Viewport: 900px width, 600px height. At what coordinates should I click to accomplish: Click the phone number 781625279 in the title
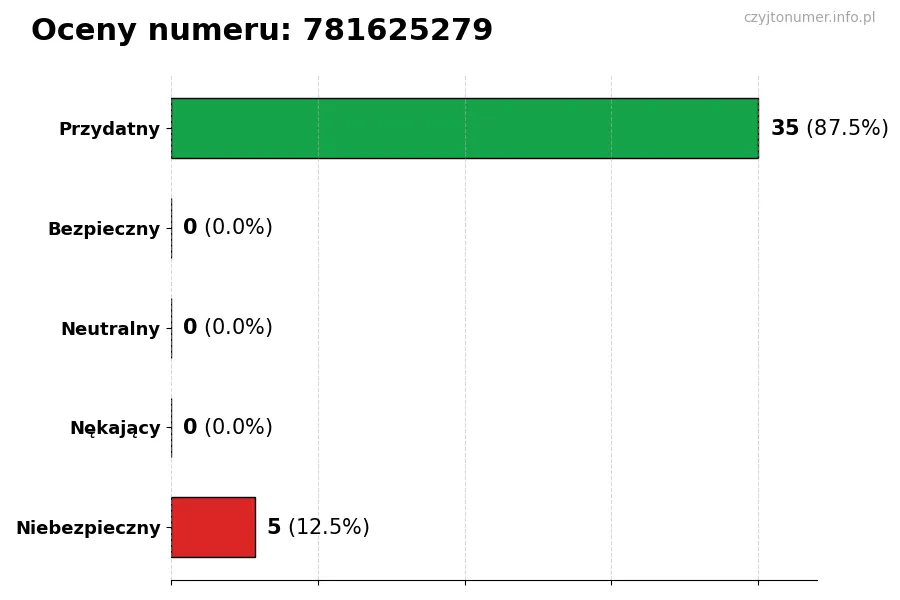397,31
